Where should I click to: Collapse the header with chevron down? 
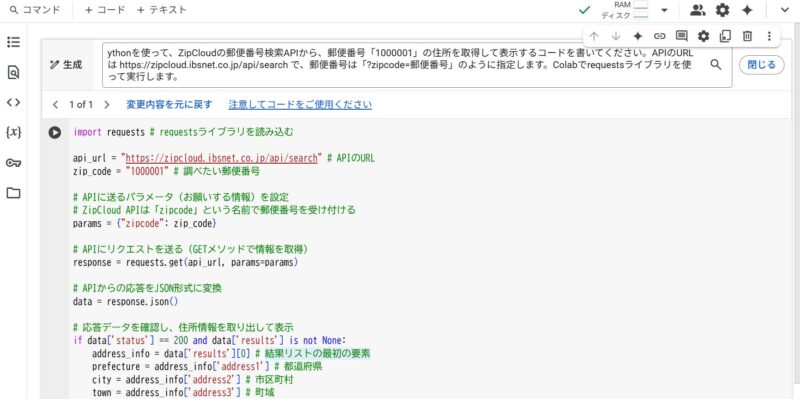(785, 10)
